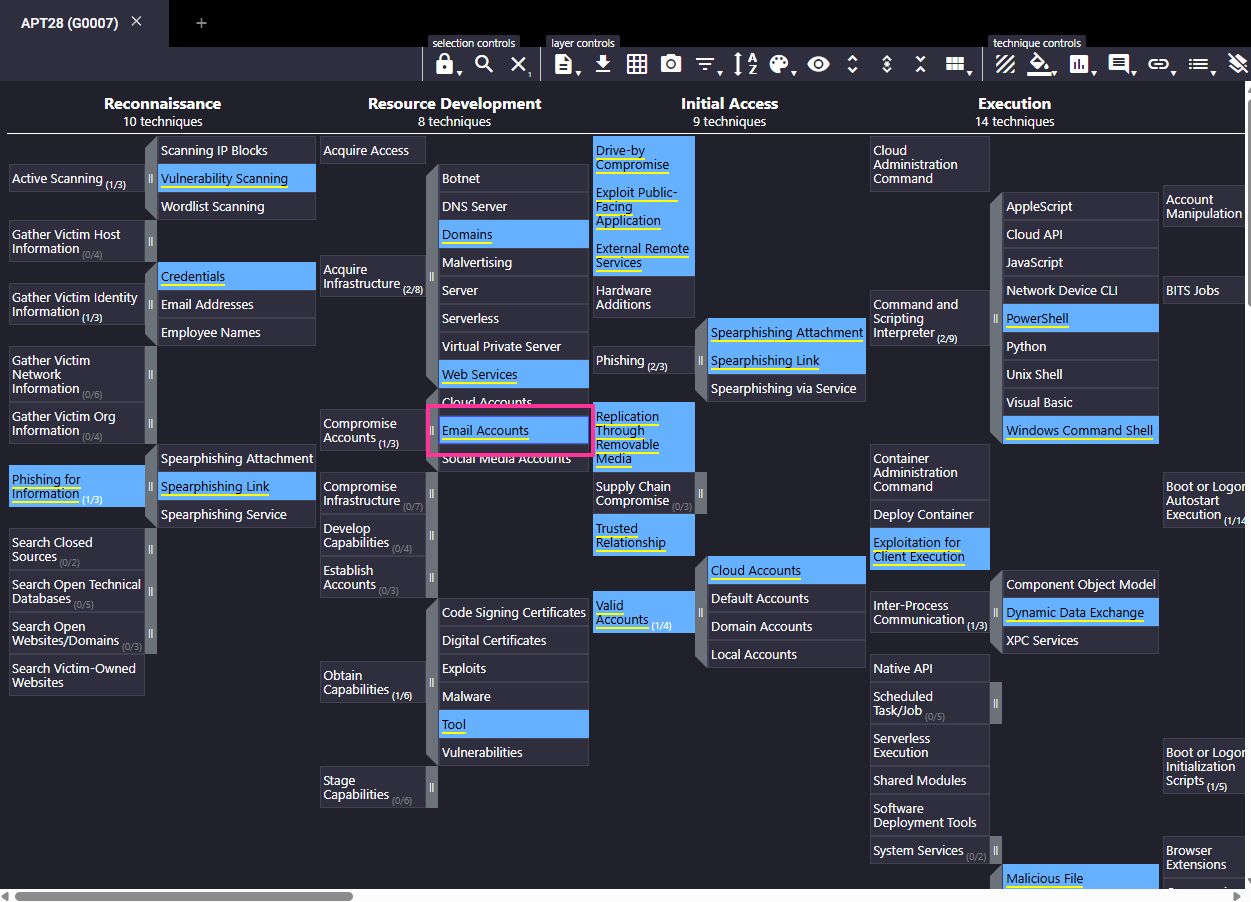Toggle enabled state of selected technique
Screen dimensions: 1251x902
click(x=1006, y=64)
